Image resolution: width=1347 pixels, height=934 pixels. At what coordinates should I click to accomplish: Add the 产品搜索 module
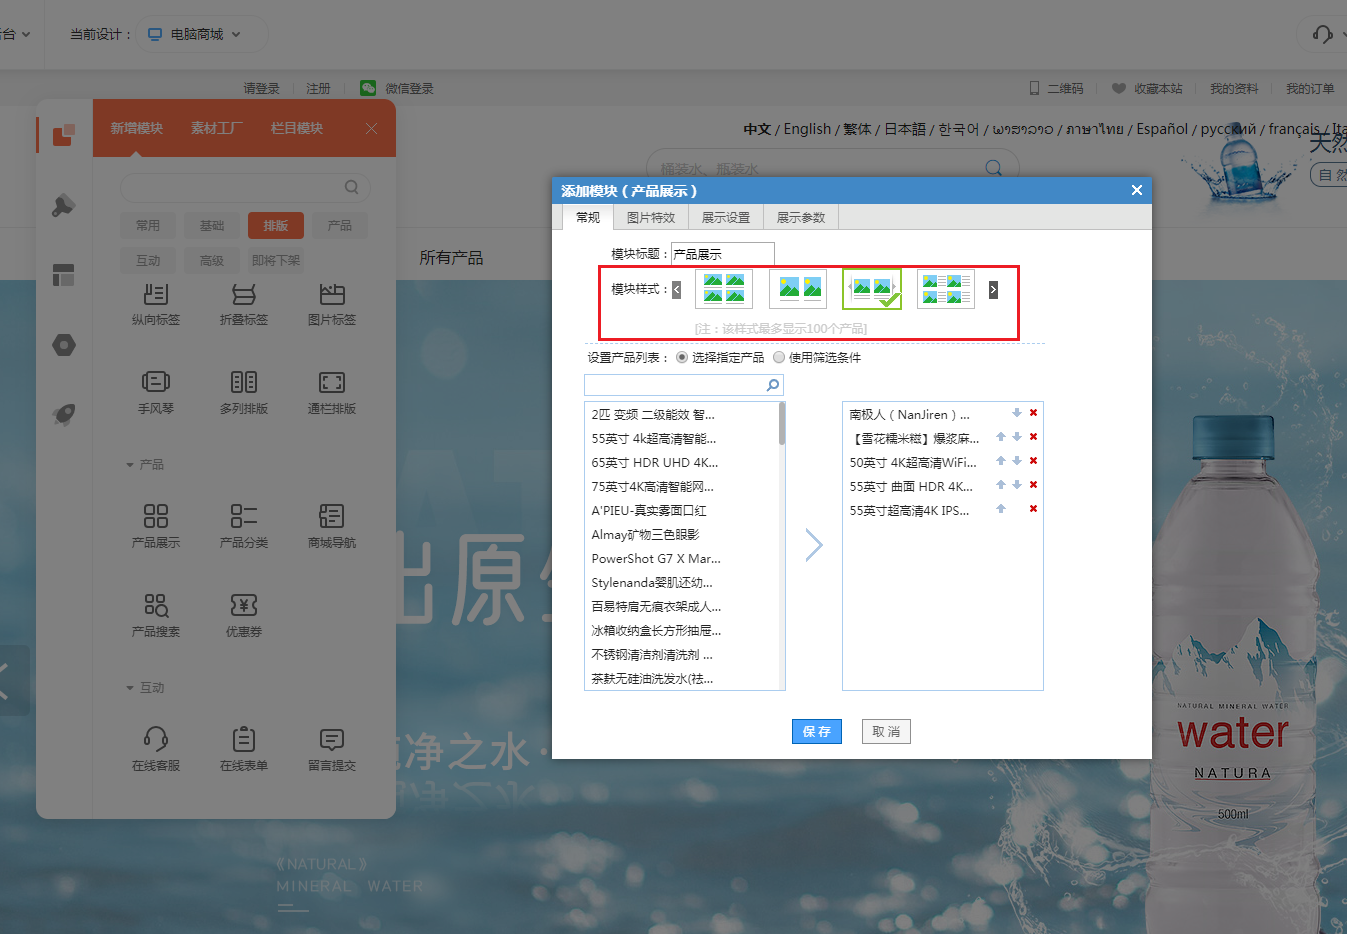[156, 616]
